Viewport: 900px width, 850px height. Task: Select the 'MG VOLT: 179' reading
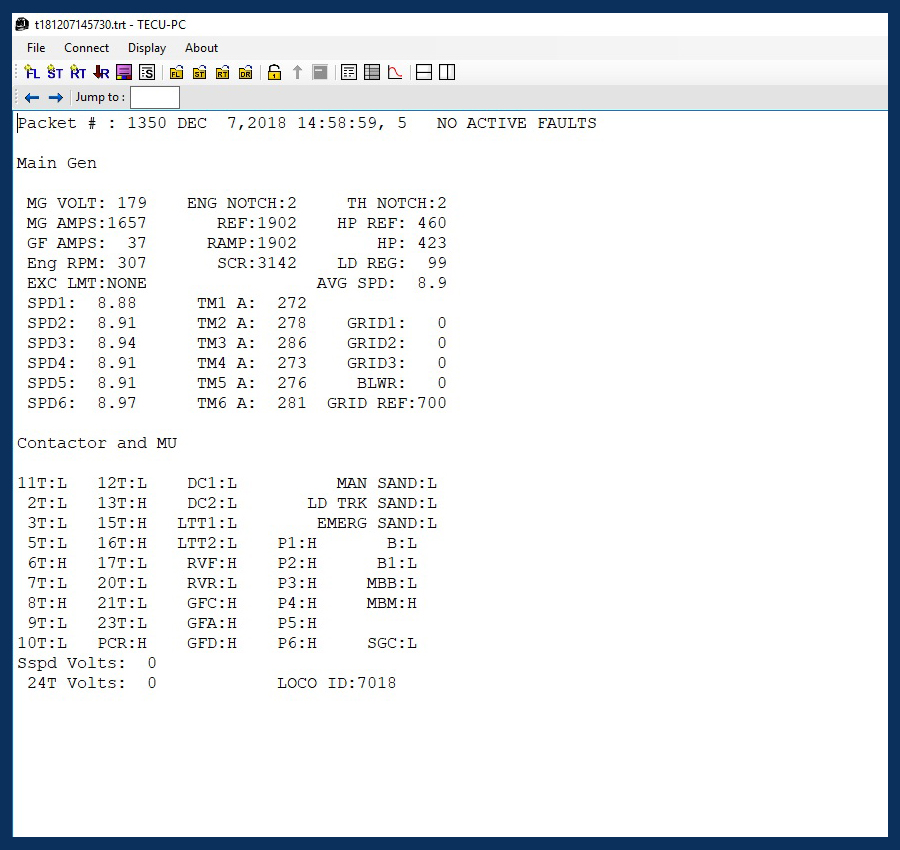click(x=87, y=203)
